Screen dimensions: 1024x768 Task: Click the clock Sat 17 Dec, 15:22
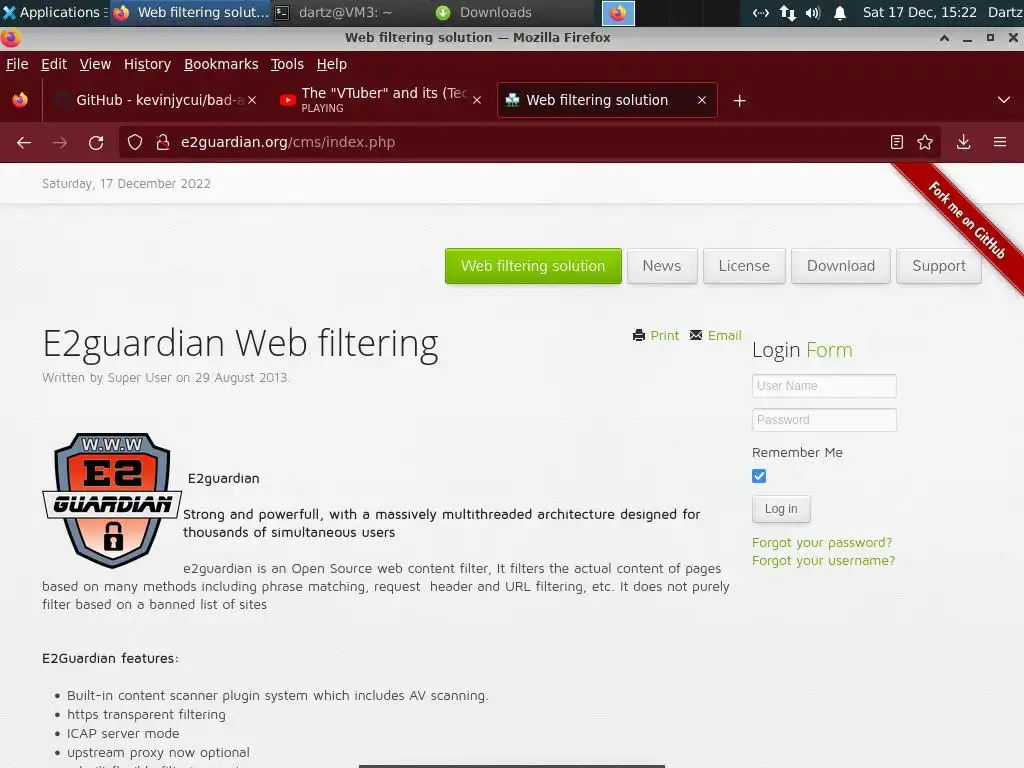[x=920, y=12]
